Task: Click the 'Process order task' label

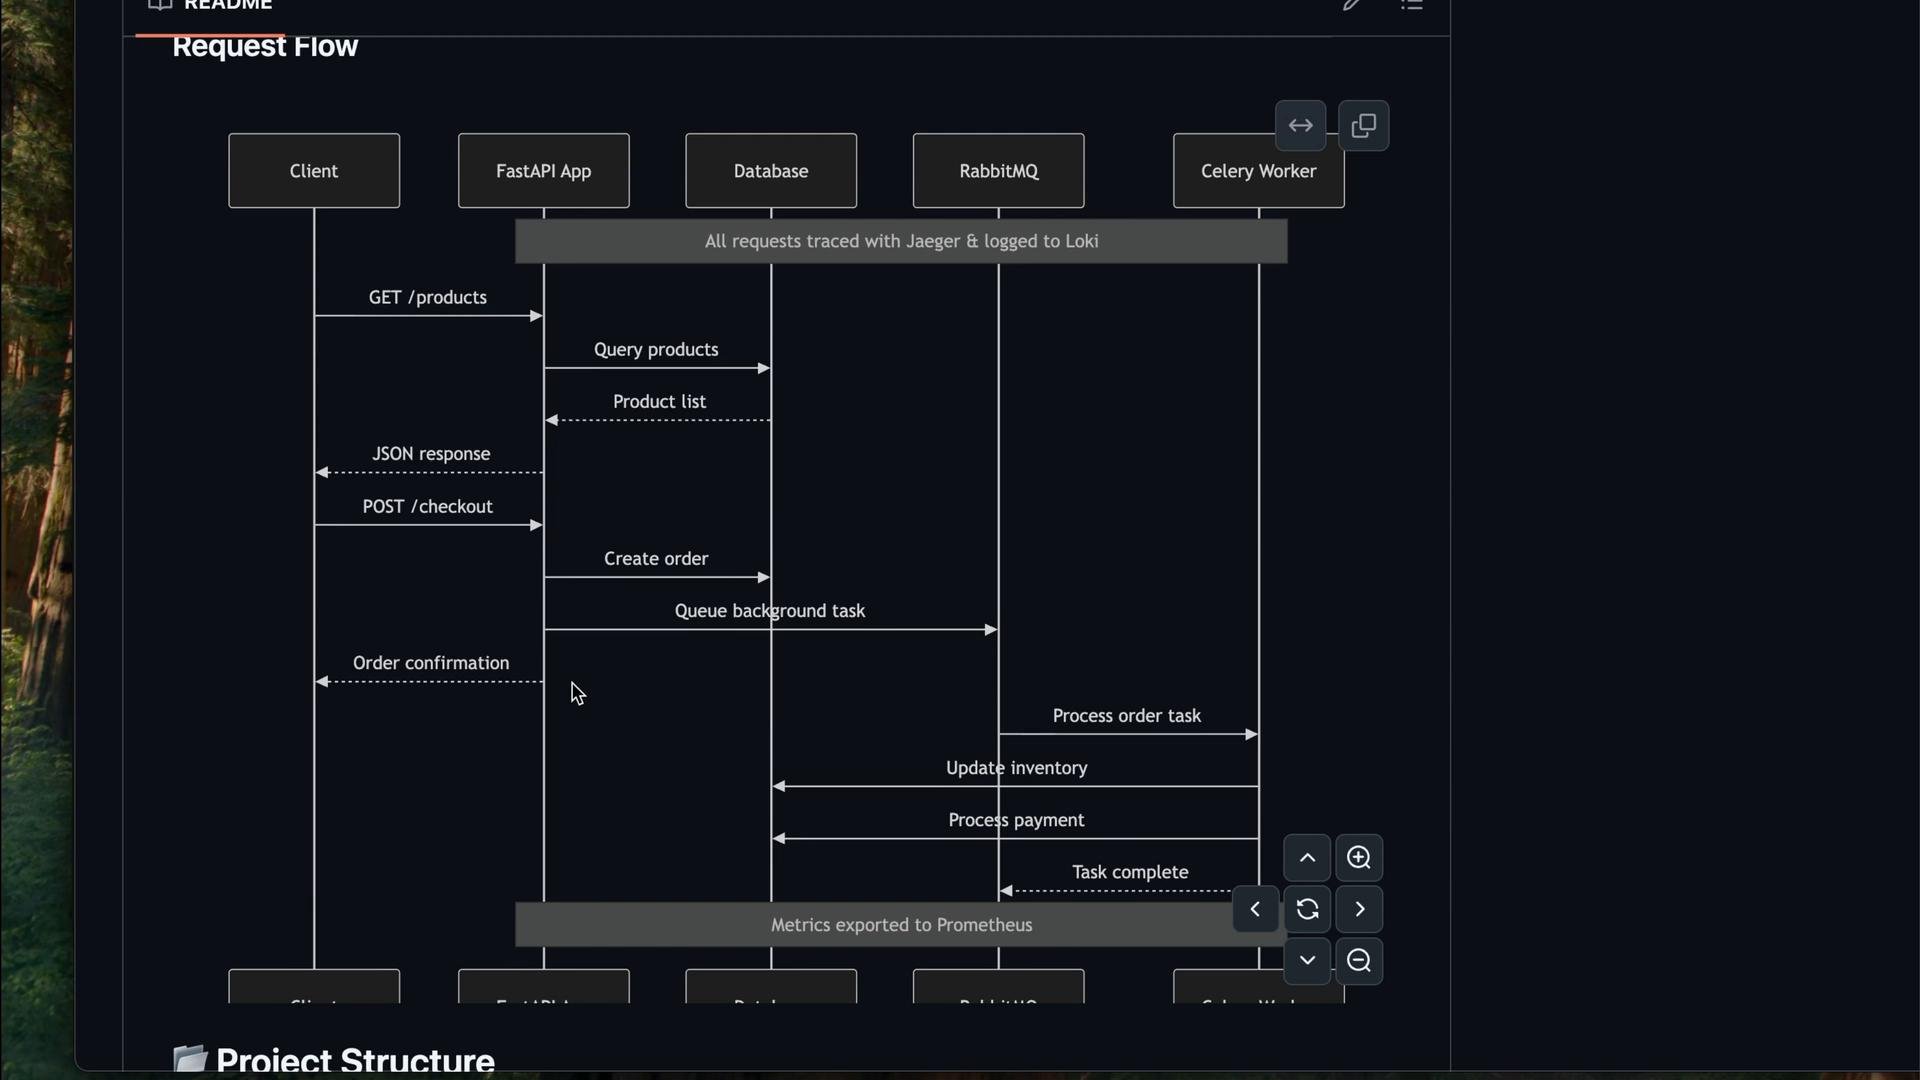Action: click(x=1127, y=716)
